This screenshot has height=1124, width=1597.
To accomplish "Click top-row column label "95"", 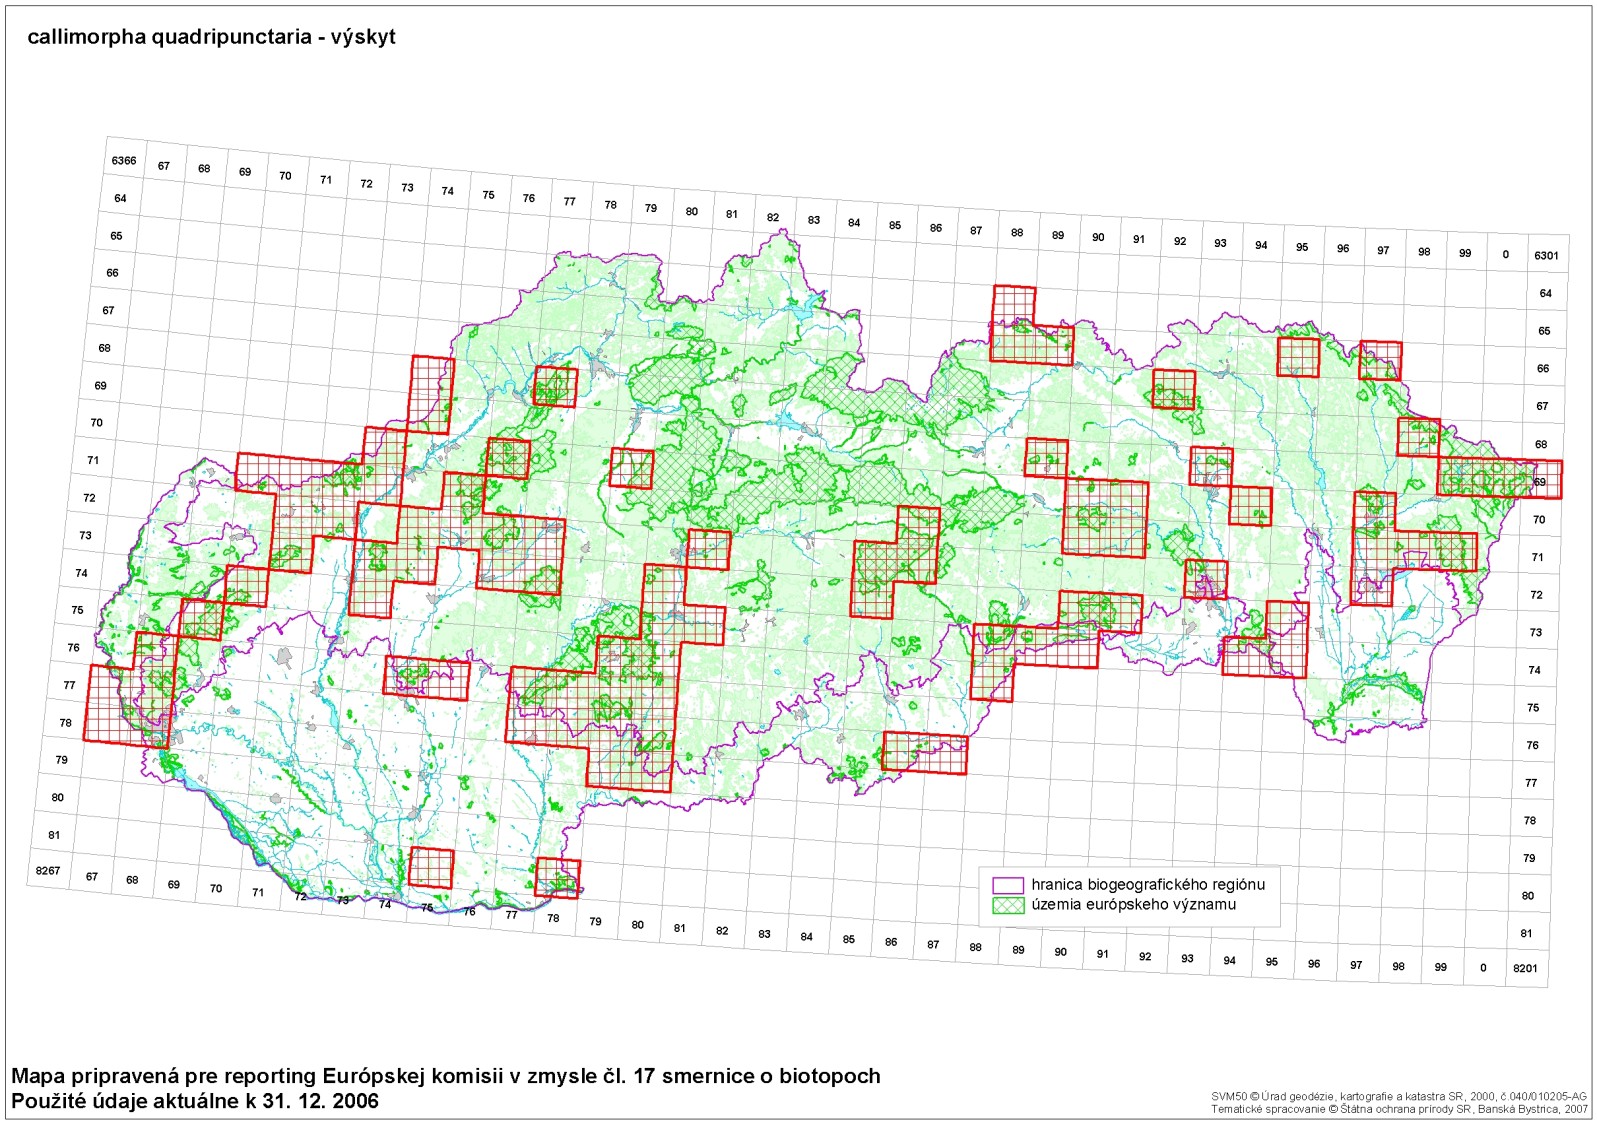I will click(x=1302, y=247).
